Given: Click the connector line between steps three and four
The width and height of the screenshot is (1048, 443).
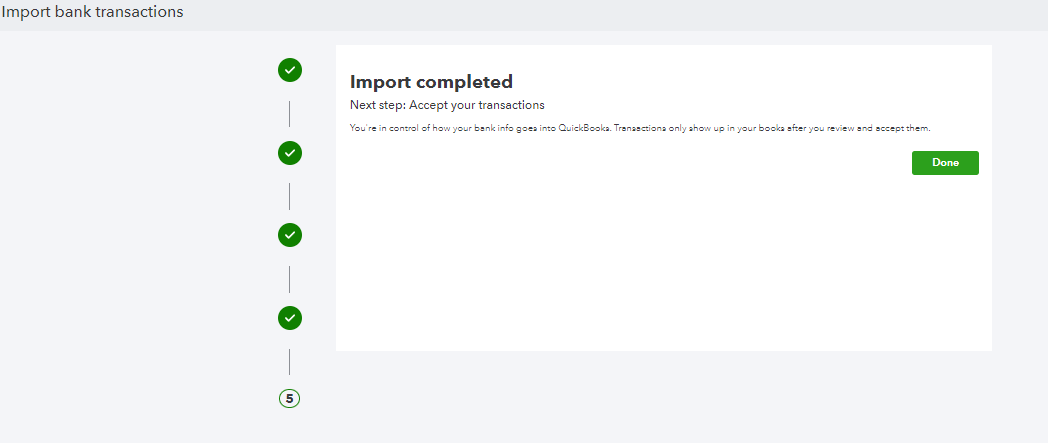Looking at the screenshot, I should (290, 278).
